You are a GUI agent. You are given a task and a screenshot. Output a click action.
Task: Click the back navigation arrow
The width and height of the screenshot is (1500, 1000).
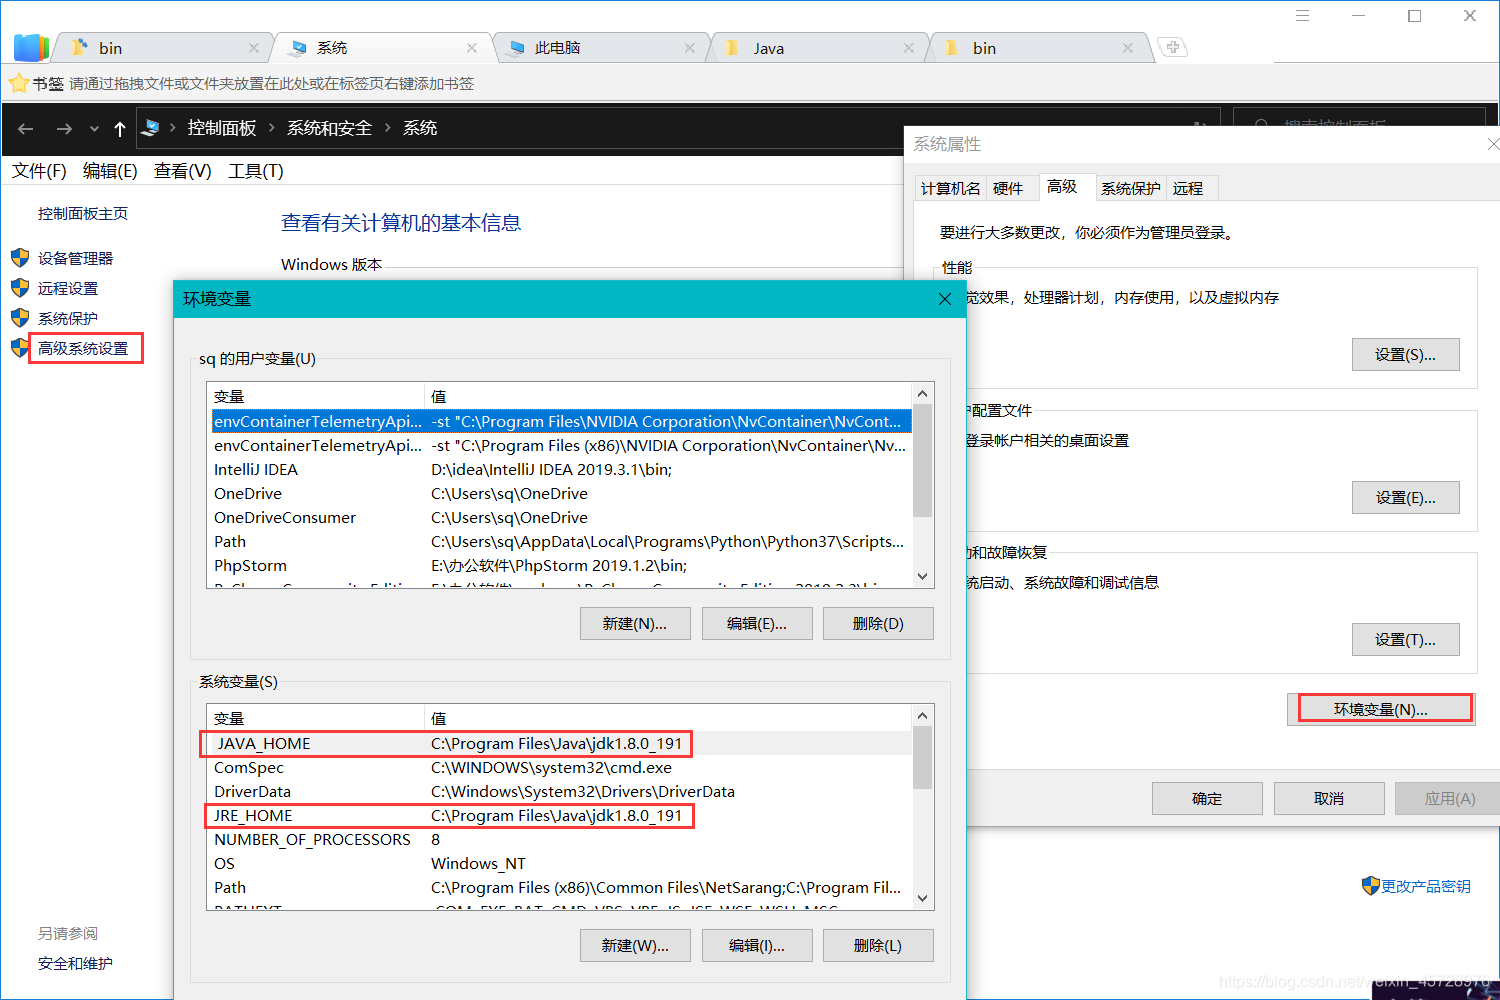[25, 129]
